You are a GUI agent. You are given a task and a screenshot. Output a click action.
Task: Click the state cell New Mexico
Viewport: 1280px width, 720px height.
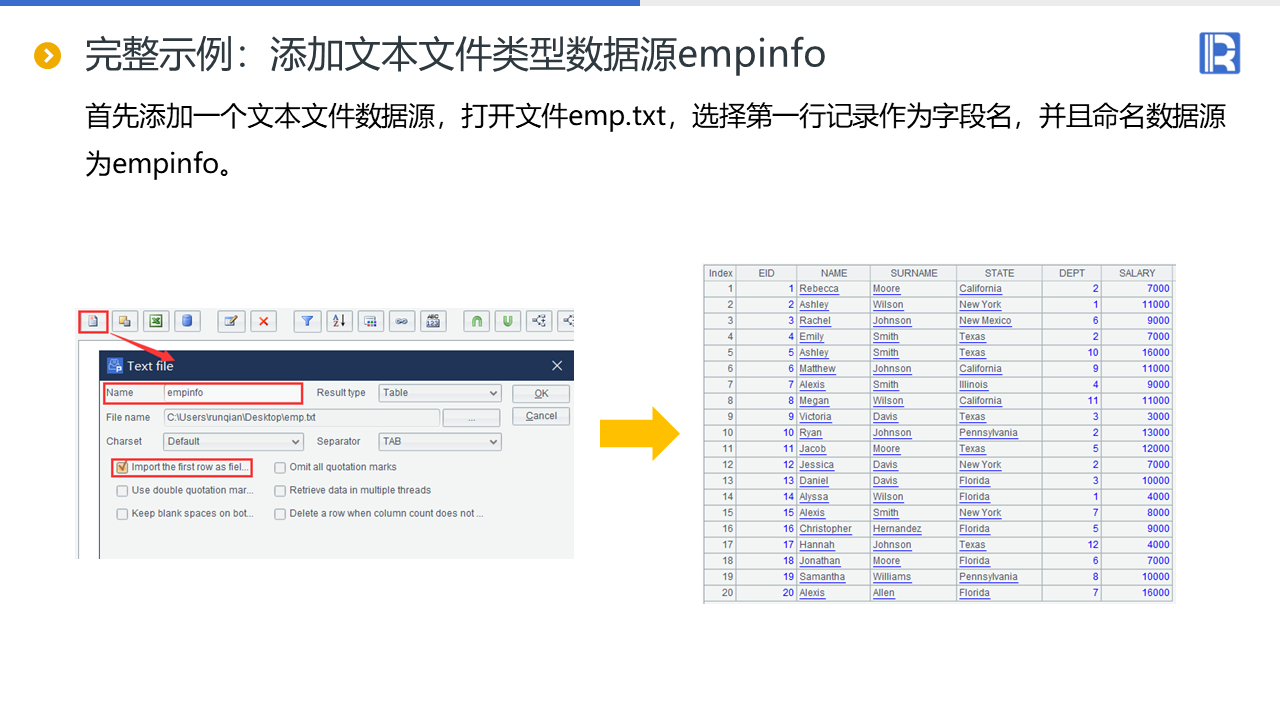coord(999,321)
